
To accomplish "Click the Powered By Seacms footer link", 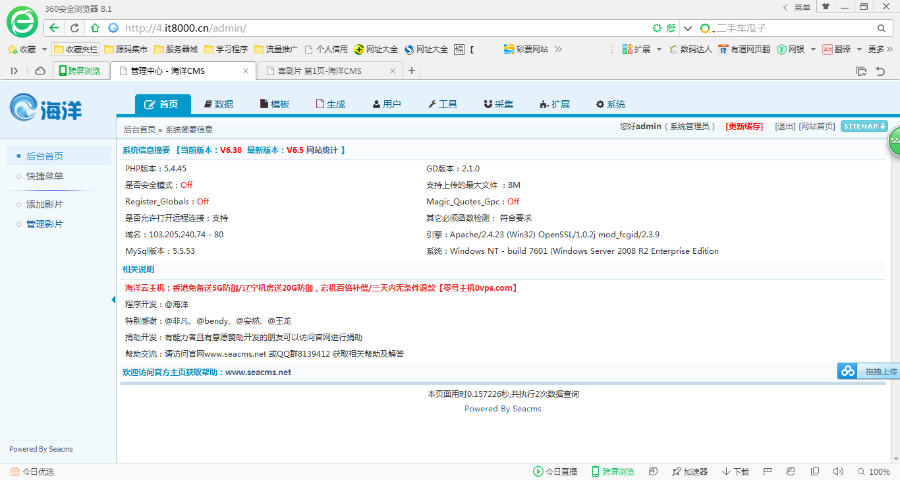I will click(x=503, y=409).
